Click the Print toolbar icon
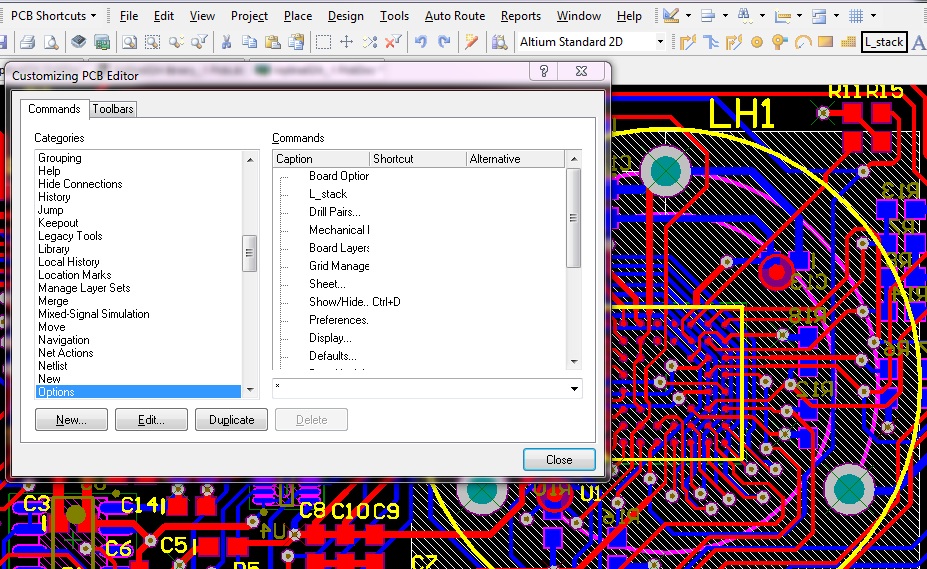This screenshot has width=927, height=569. pos(27,42)
